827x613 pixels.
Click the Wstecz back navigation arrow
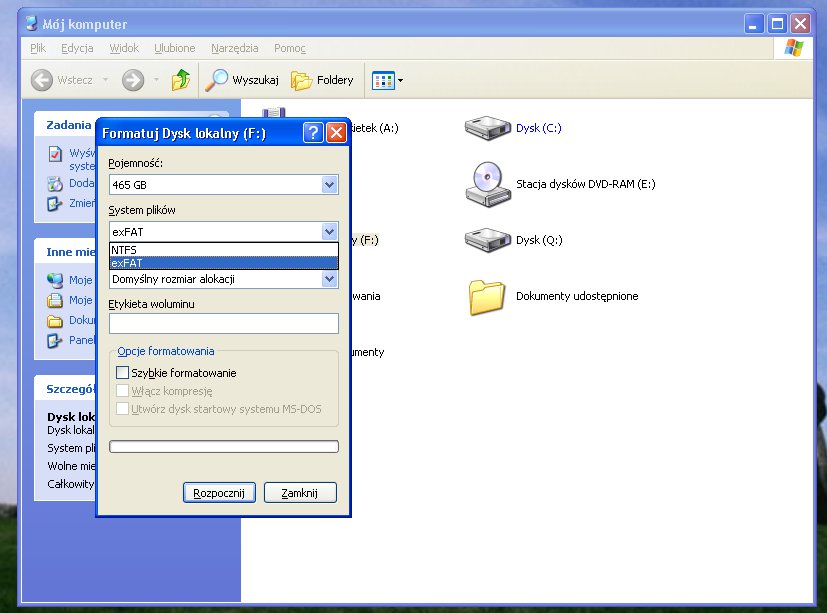(x=45, y=80)
